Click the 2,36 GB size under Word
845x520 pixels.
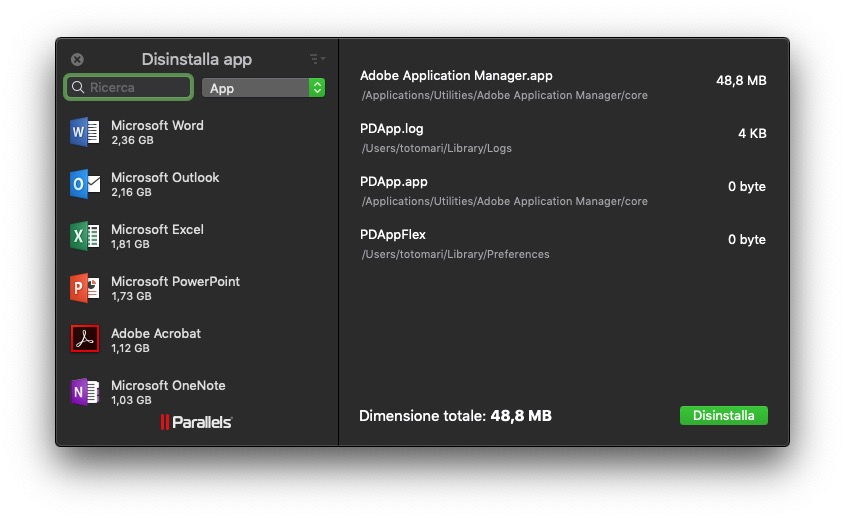(132, 140)
